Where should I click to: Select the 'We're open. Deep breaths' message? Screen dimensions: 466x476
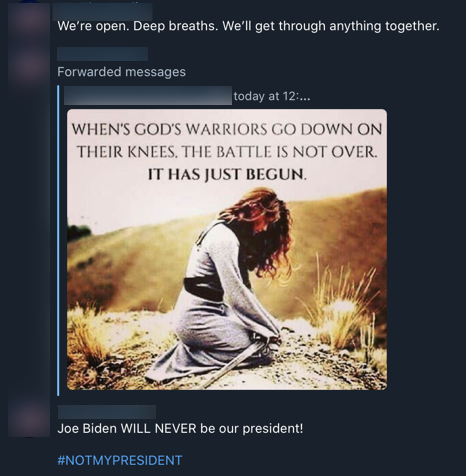click(x=248, y=26)
